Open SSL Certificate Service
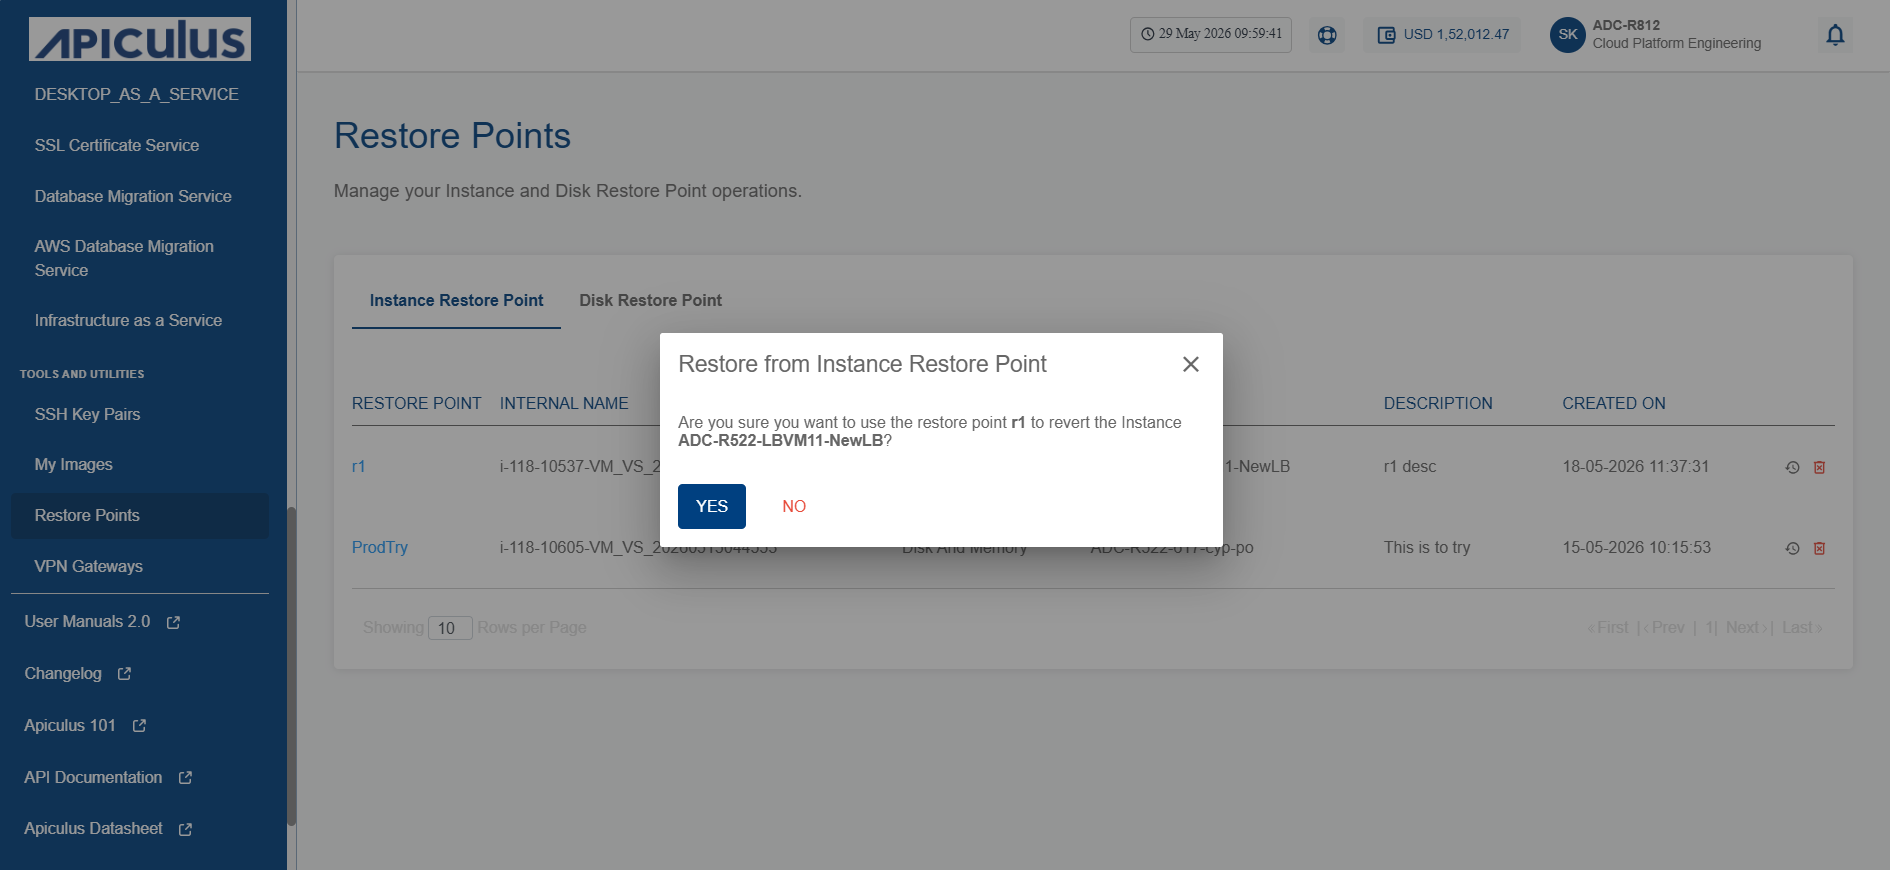 (x=117, y=145)
